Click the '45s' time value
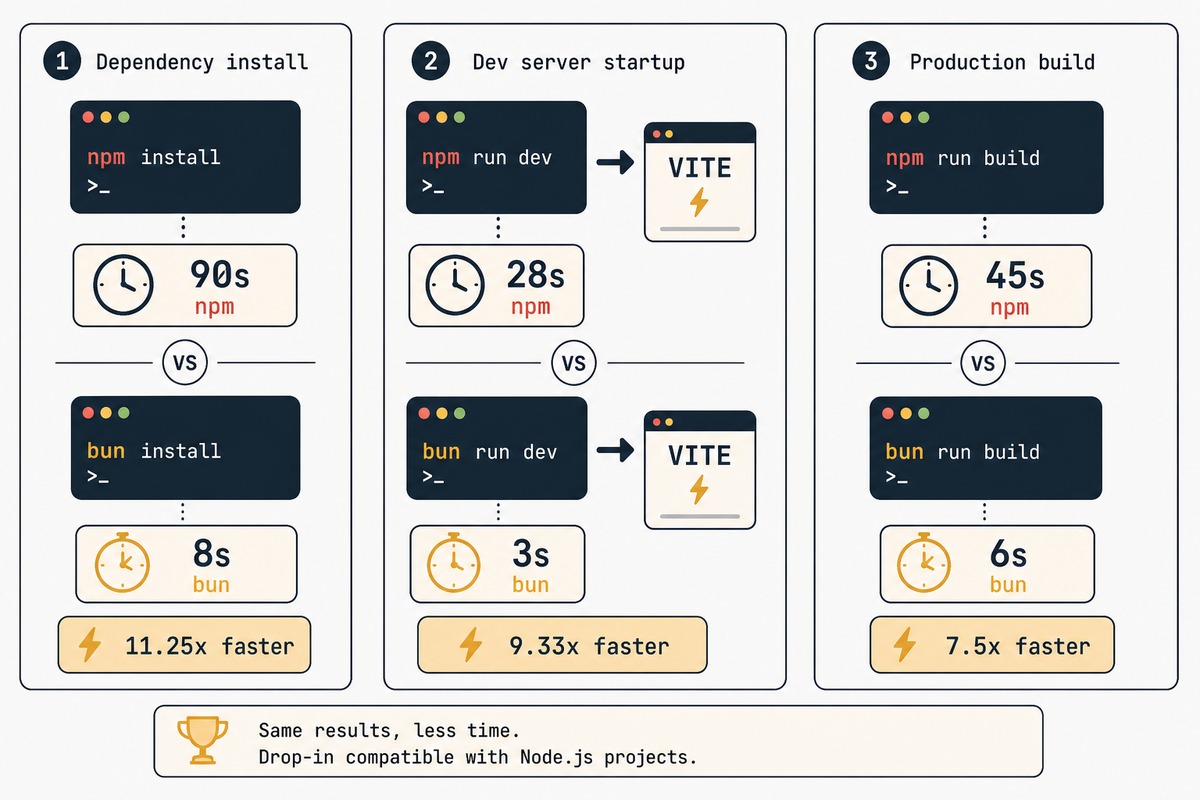 click(x=1016, y=275)
